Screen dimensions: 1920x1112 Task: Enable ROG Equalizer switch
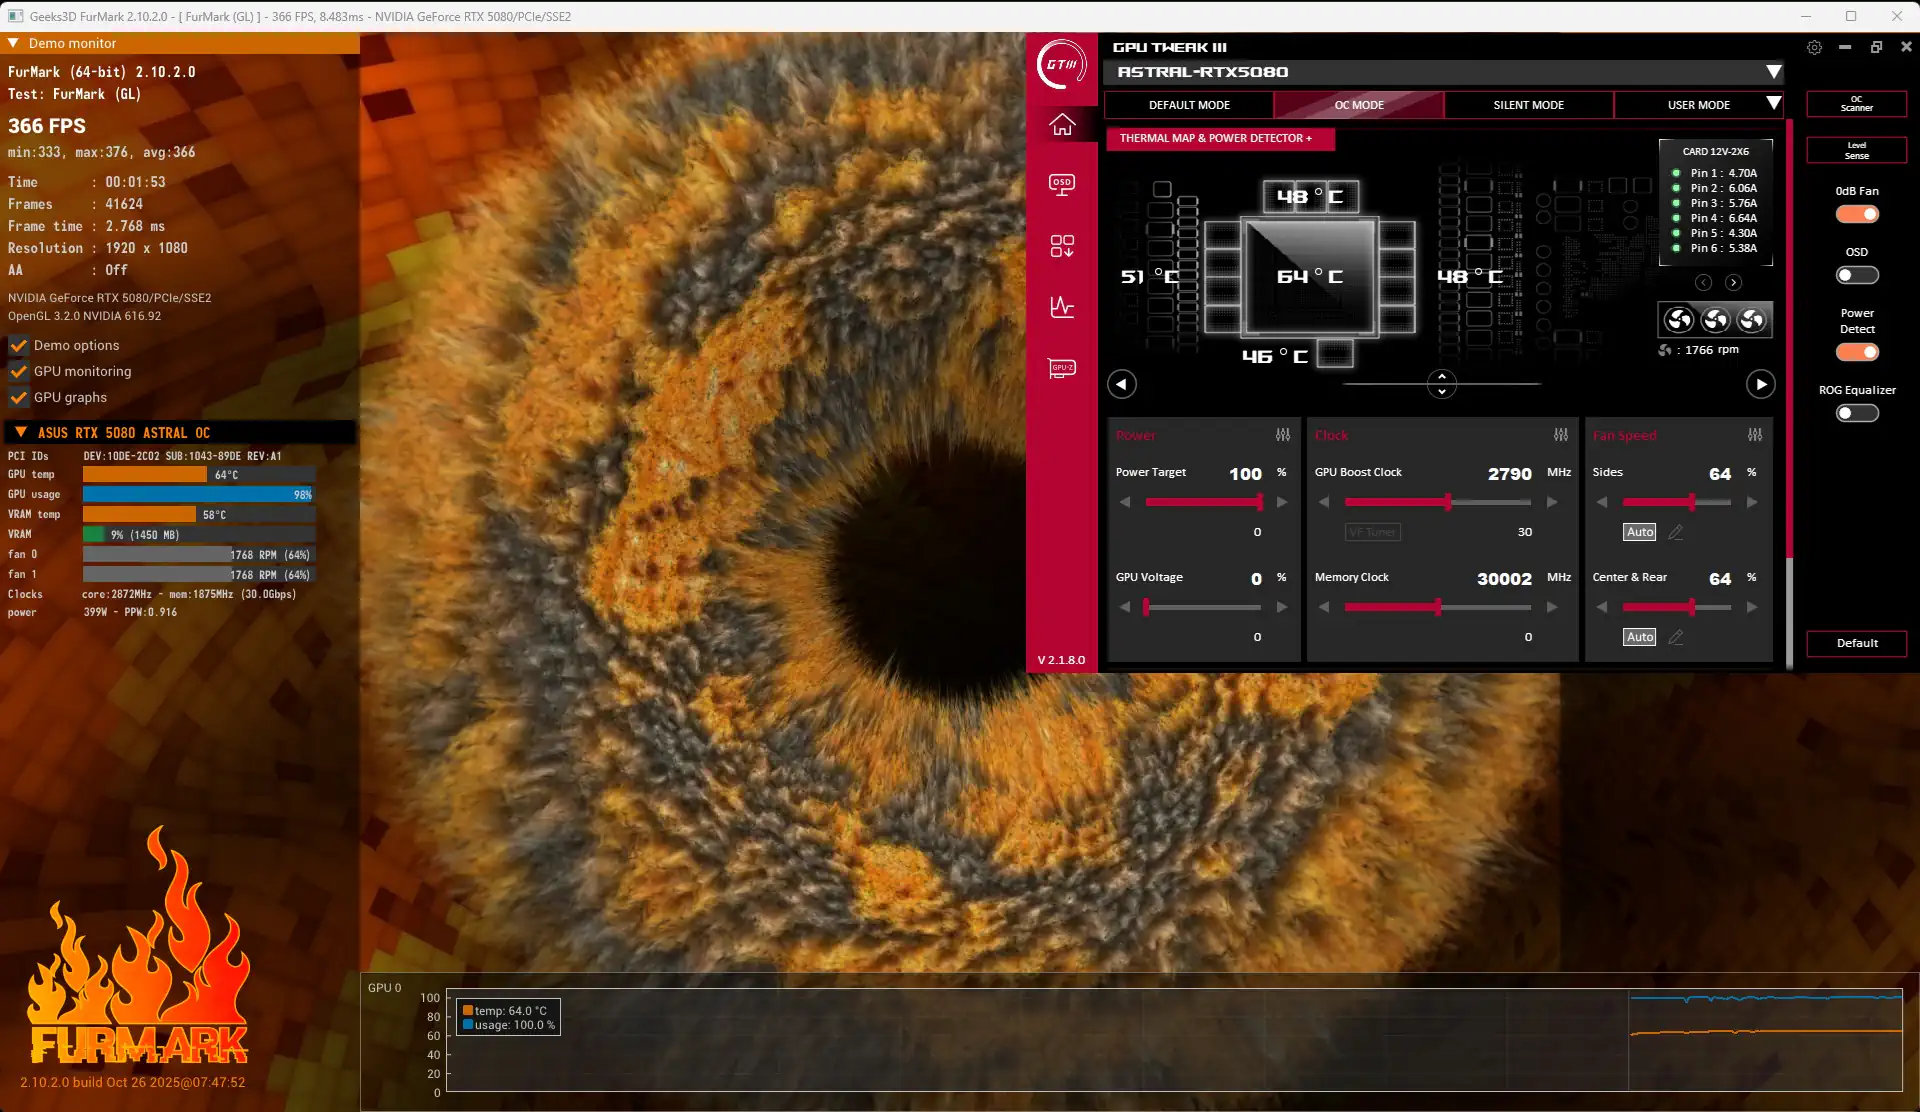[1857, 413]
